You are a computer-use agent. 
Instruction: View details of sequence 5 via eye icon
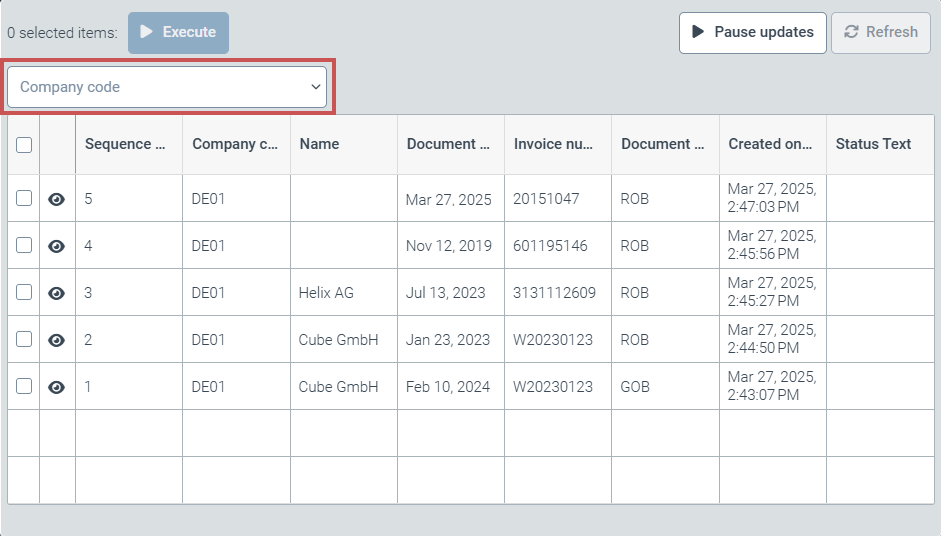click(x=57, y=199)
